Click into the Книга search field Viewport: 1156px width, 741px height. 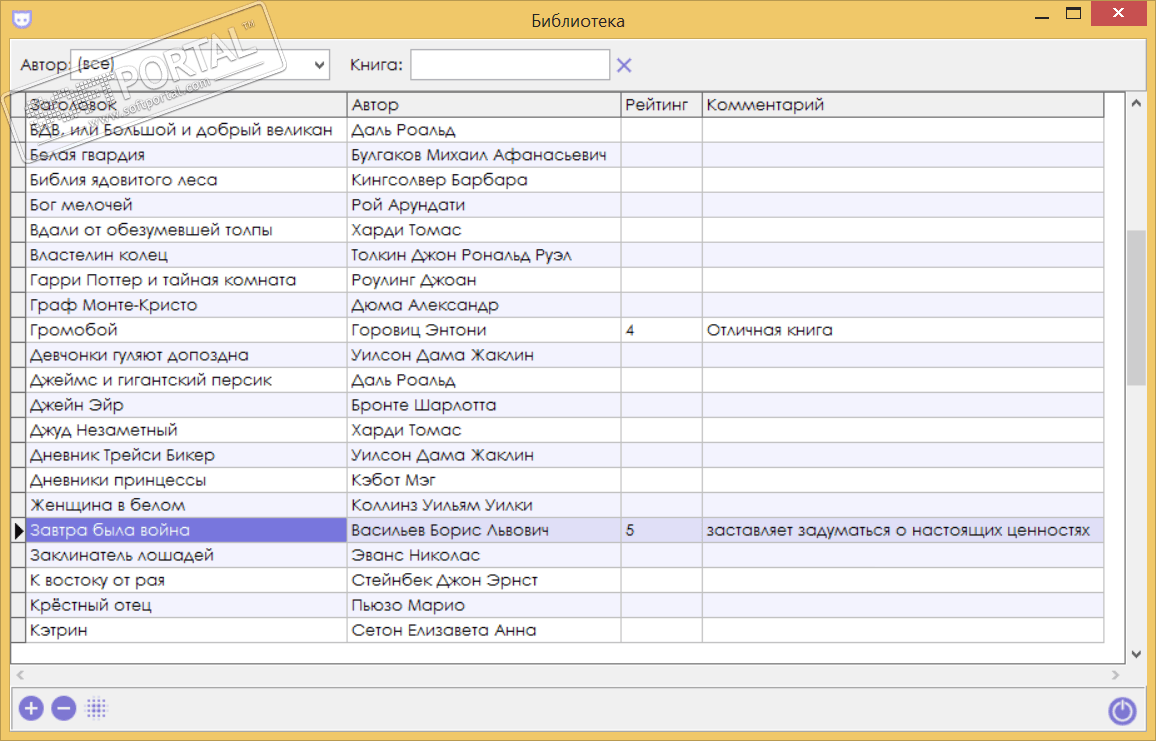(x=510, y=64)
